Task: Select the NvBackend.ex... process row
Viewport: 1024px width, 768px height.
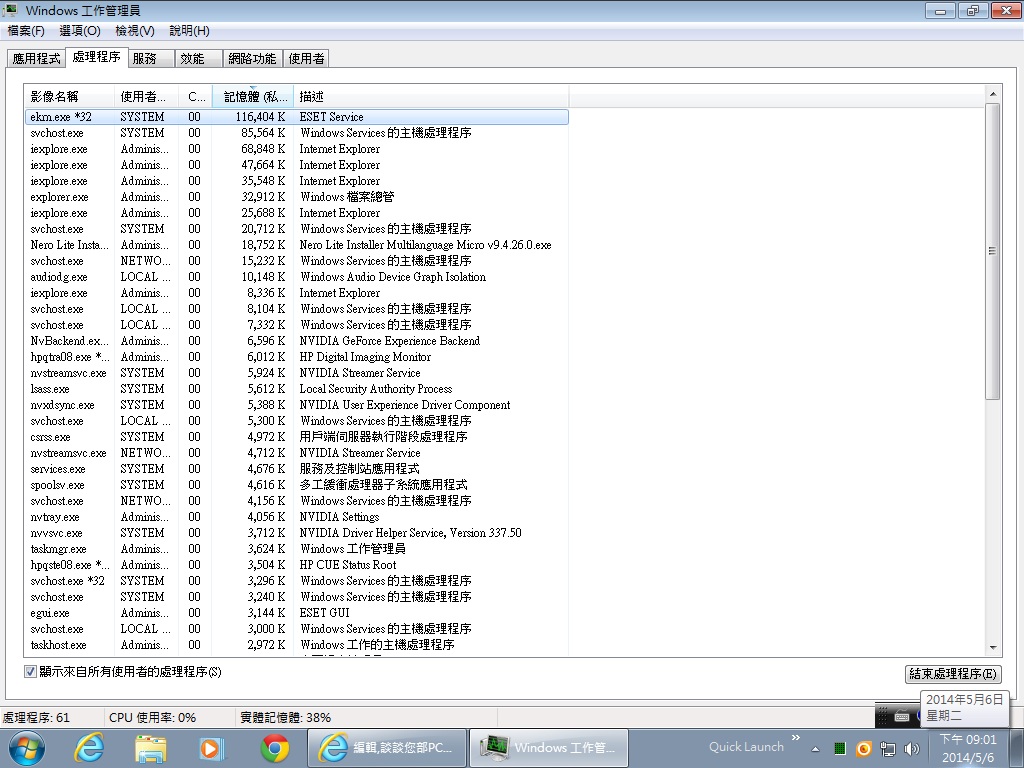Action: coord(296,341)
